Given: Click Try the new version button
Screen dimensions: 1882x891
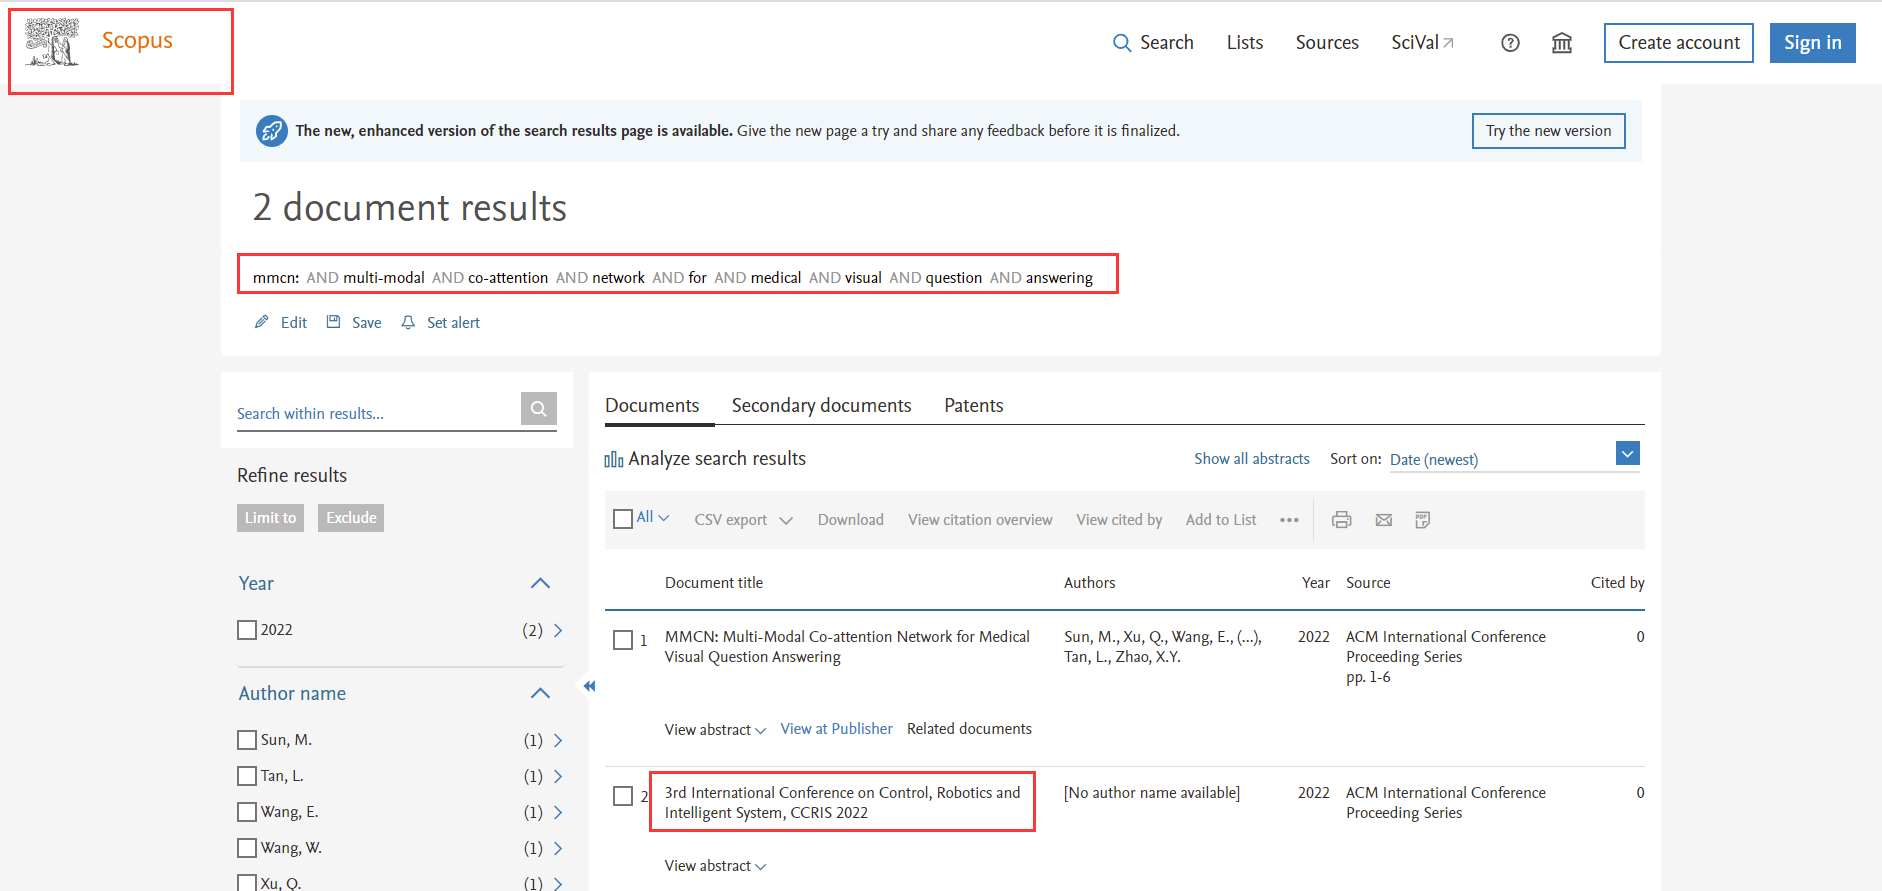Looking at the screenshot, I should (x=1548, y=131).
